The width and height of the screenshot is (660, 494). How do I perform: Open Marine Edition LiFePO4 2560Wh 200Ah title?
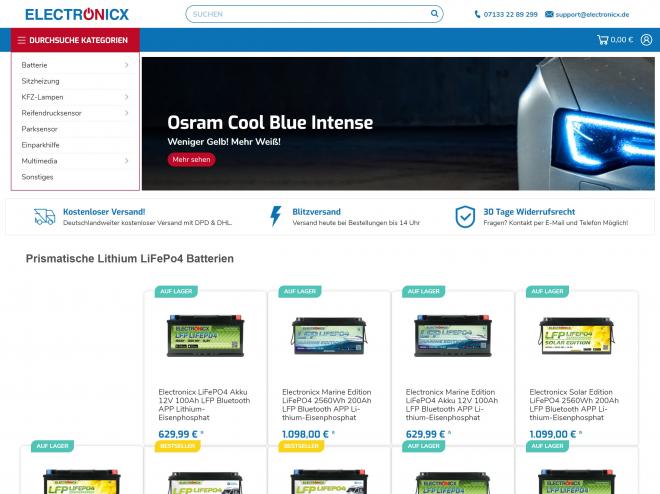pos(327,405)
